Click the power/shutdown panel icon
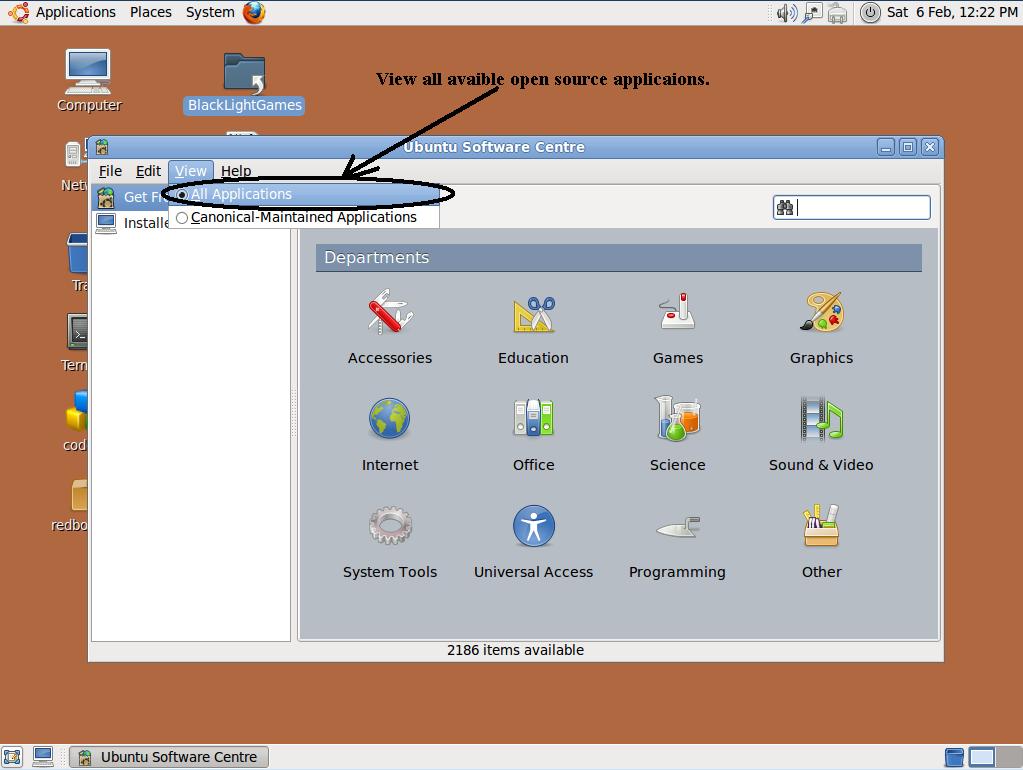 click(x=870, y=13)
